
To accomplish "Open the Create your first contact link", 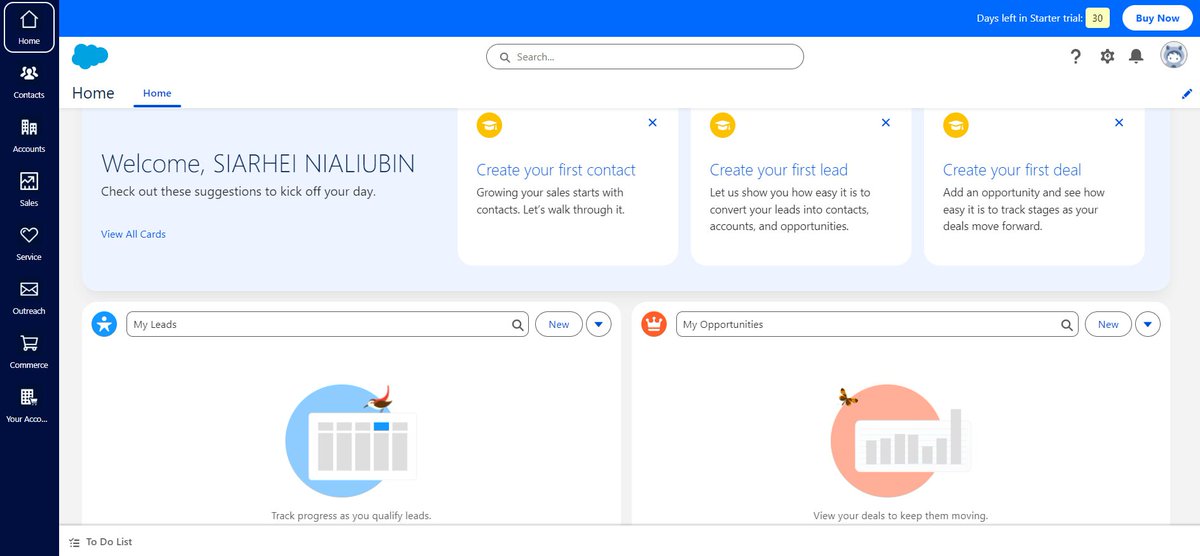I will 556,170.
